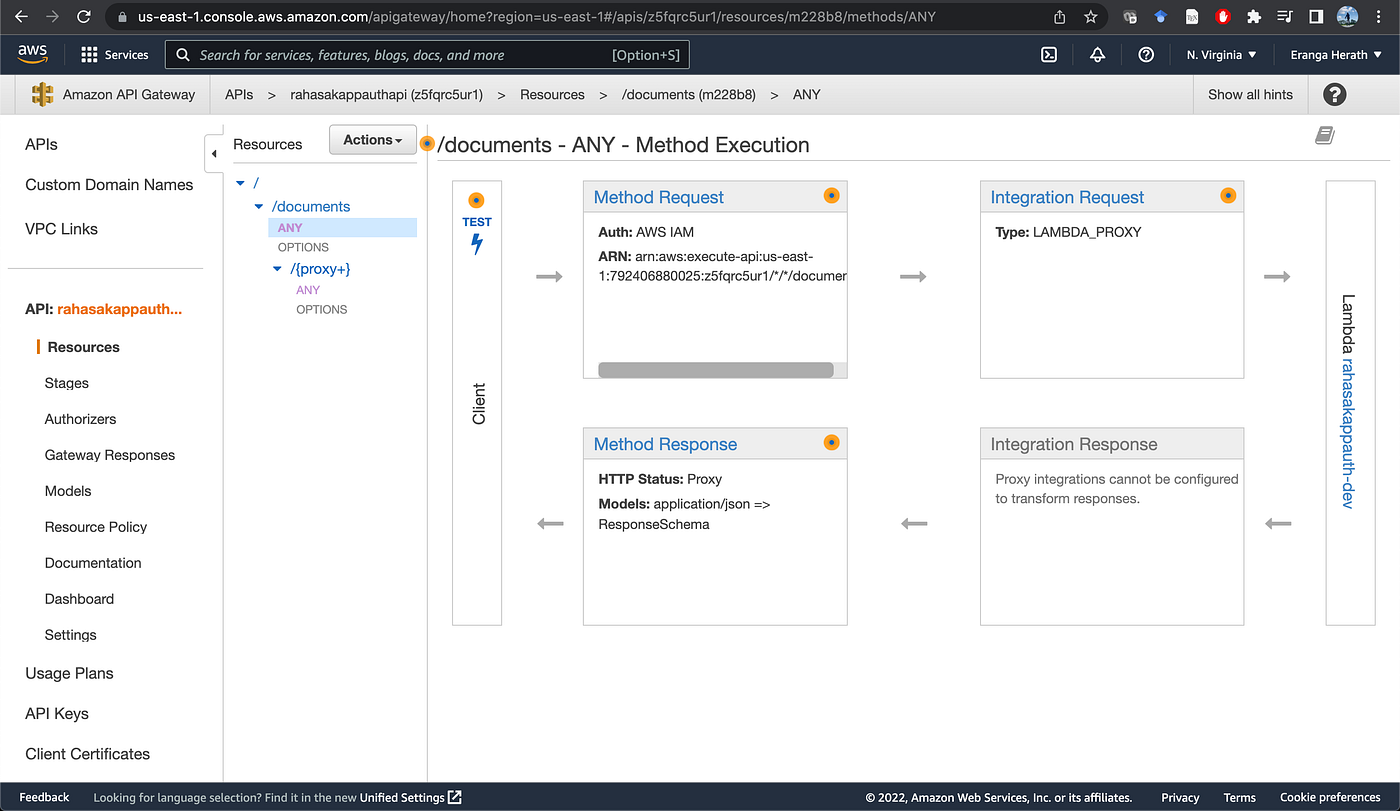The height and width of the screenshot is (811, 1400).
Task: Open the browser side panel icon
Action: pos(1316,16)
